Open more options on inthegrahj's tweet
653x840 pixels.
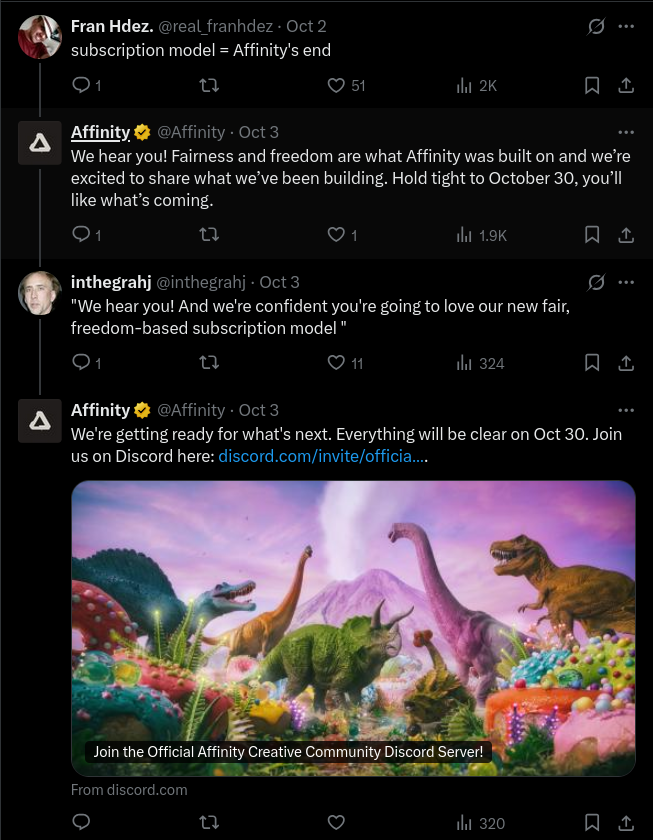coord(626,282)
